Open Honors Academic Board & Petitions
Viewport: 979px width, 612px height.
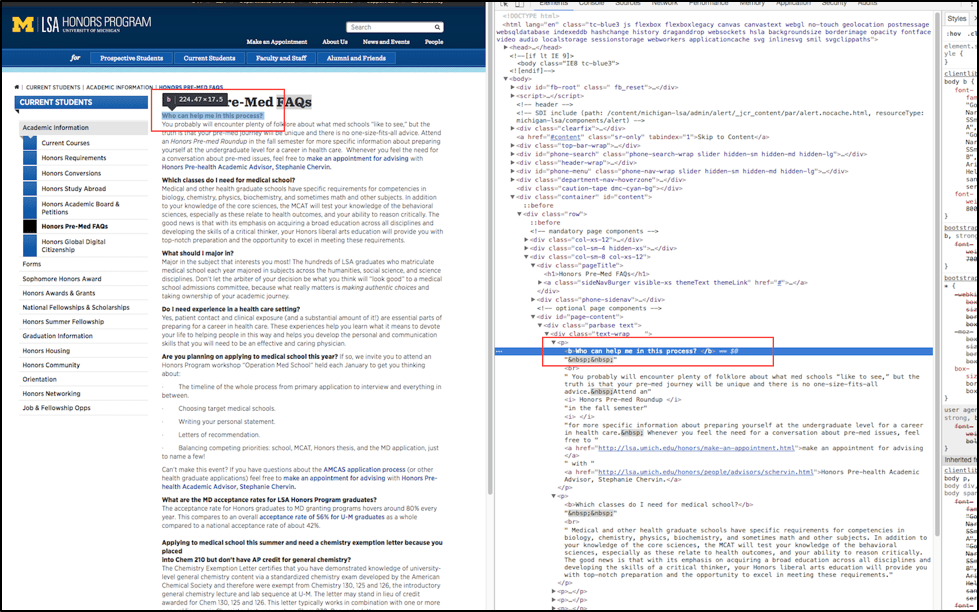point(81,208)
